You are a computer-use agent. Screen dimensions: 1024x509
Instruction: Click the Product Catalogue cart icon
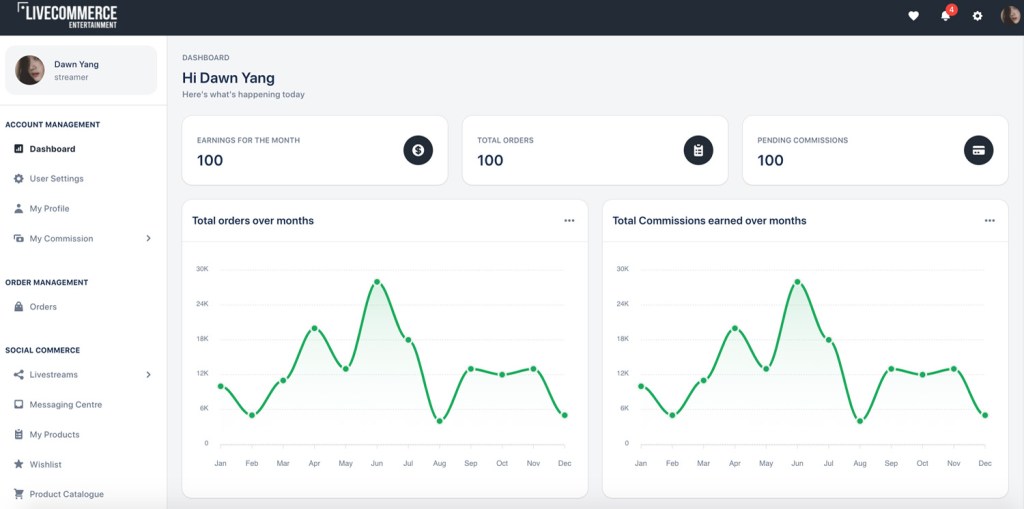(x=19, y=494)
